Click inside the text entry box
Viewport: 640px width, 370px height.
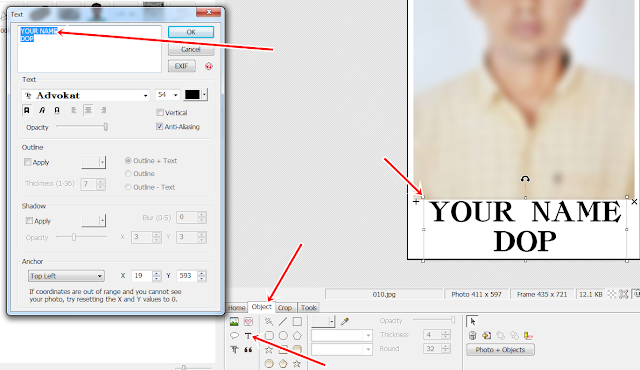point(89,49)
